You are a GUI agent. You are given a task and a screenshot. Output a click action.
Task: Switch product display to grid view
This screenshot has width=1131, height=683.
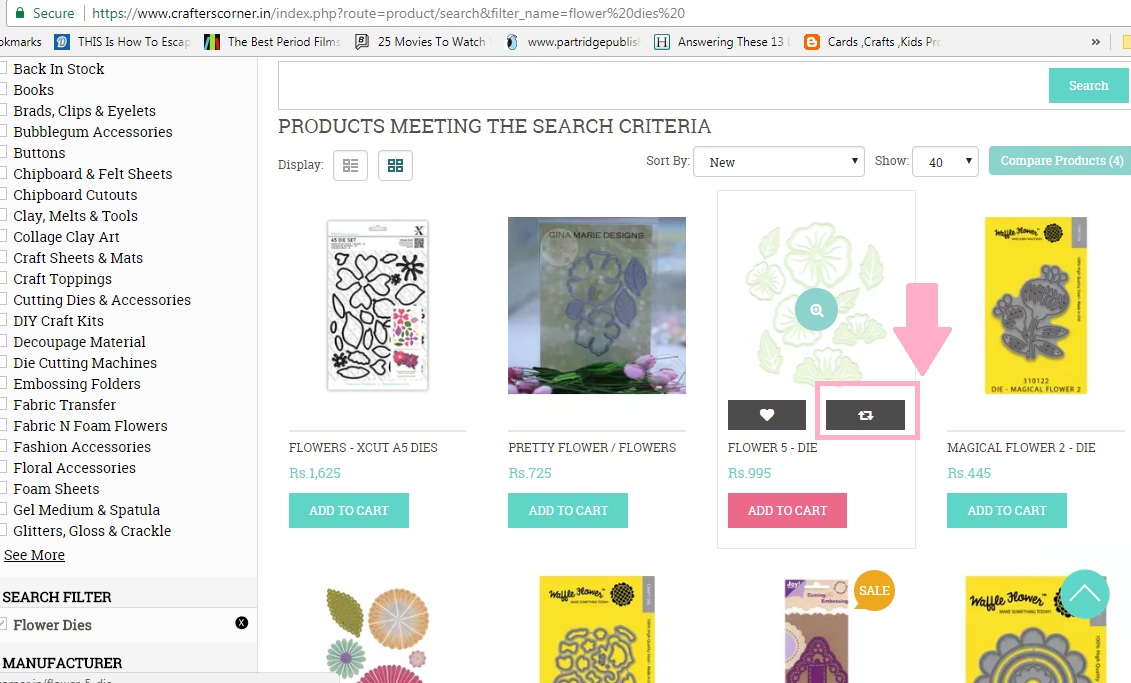395,164
